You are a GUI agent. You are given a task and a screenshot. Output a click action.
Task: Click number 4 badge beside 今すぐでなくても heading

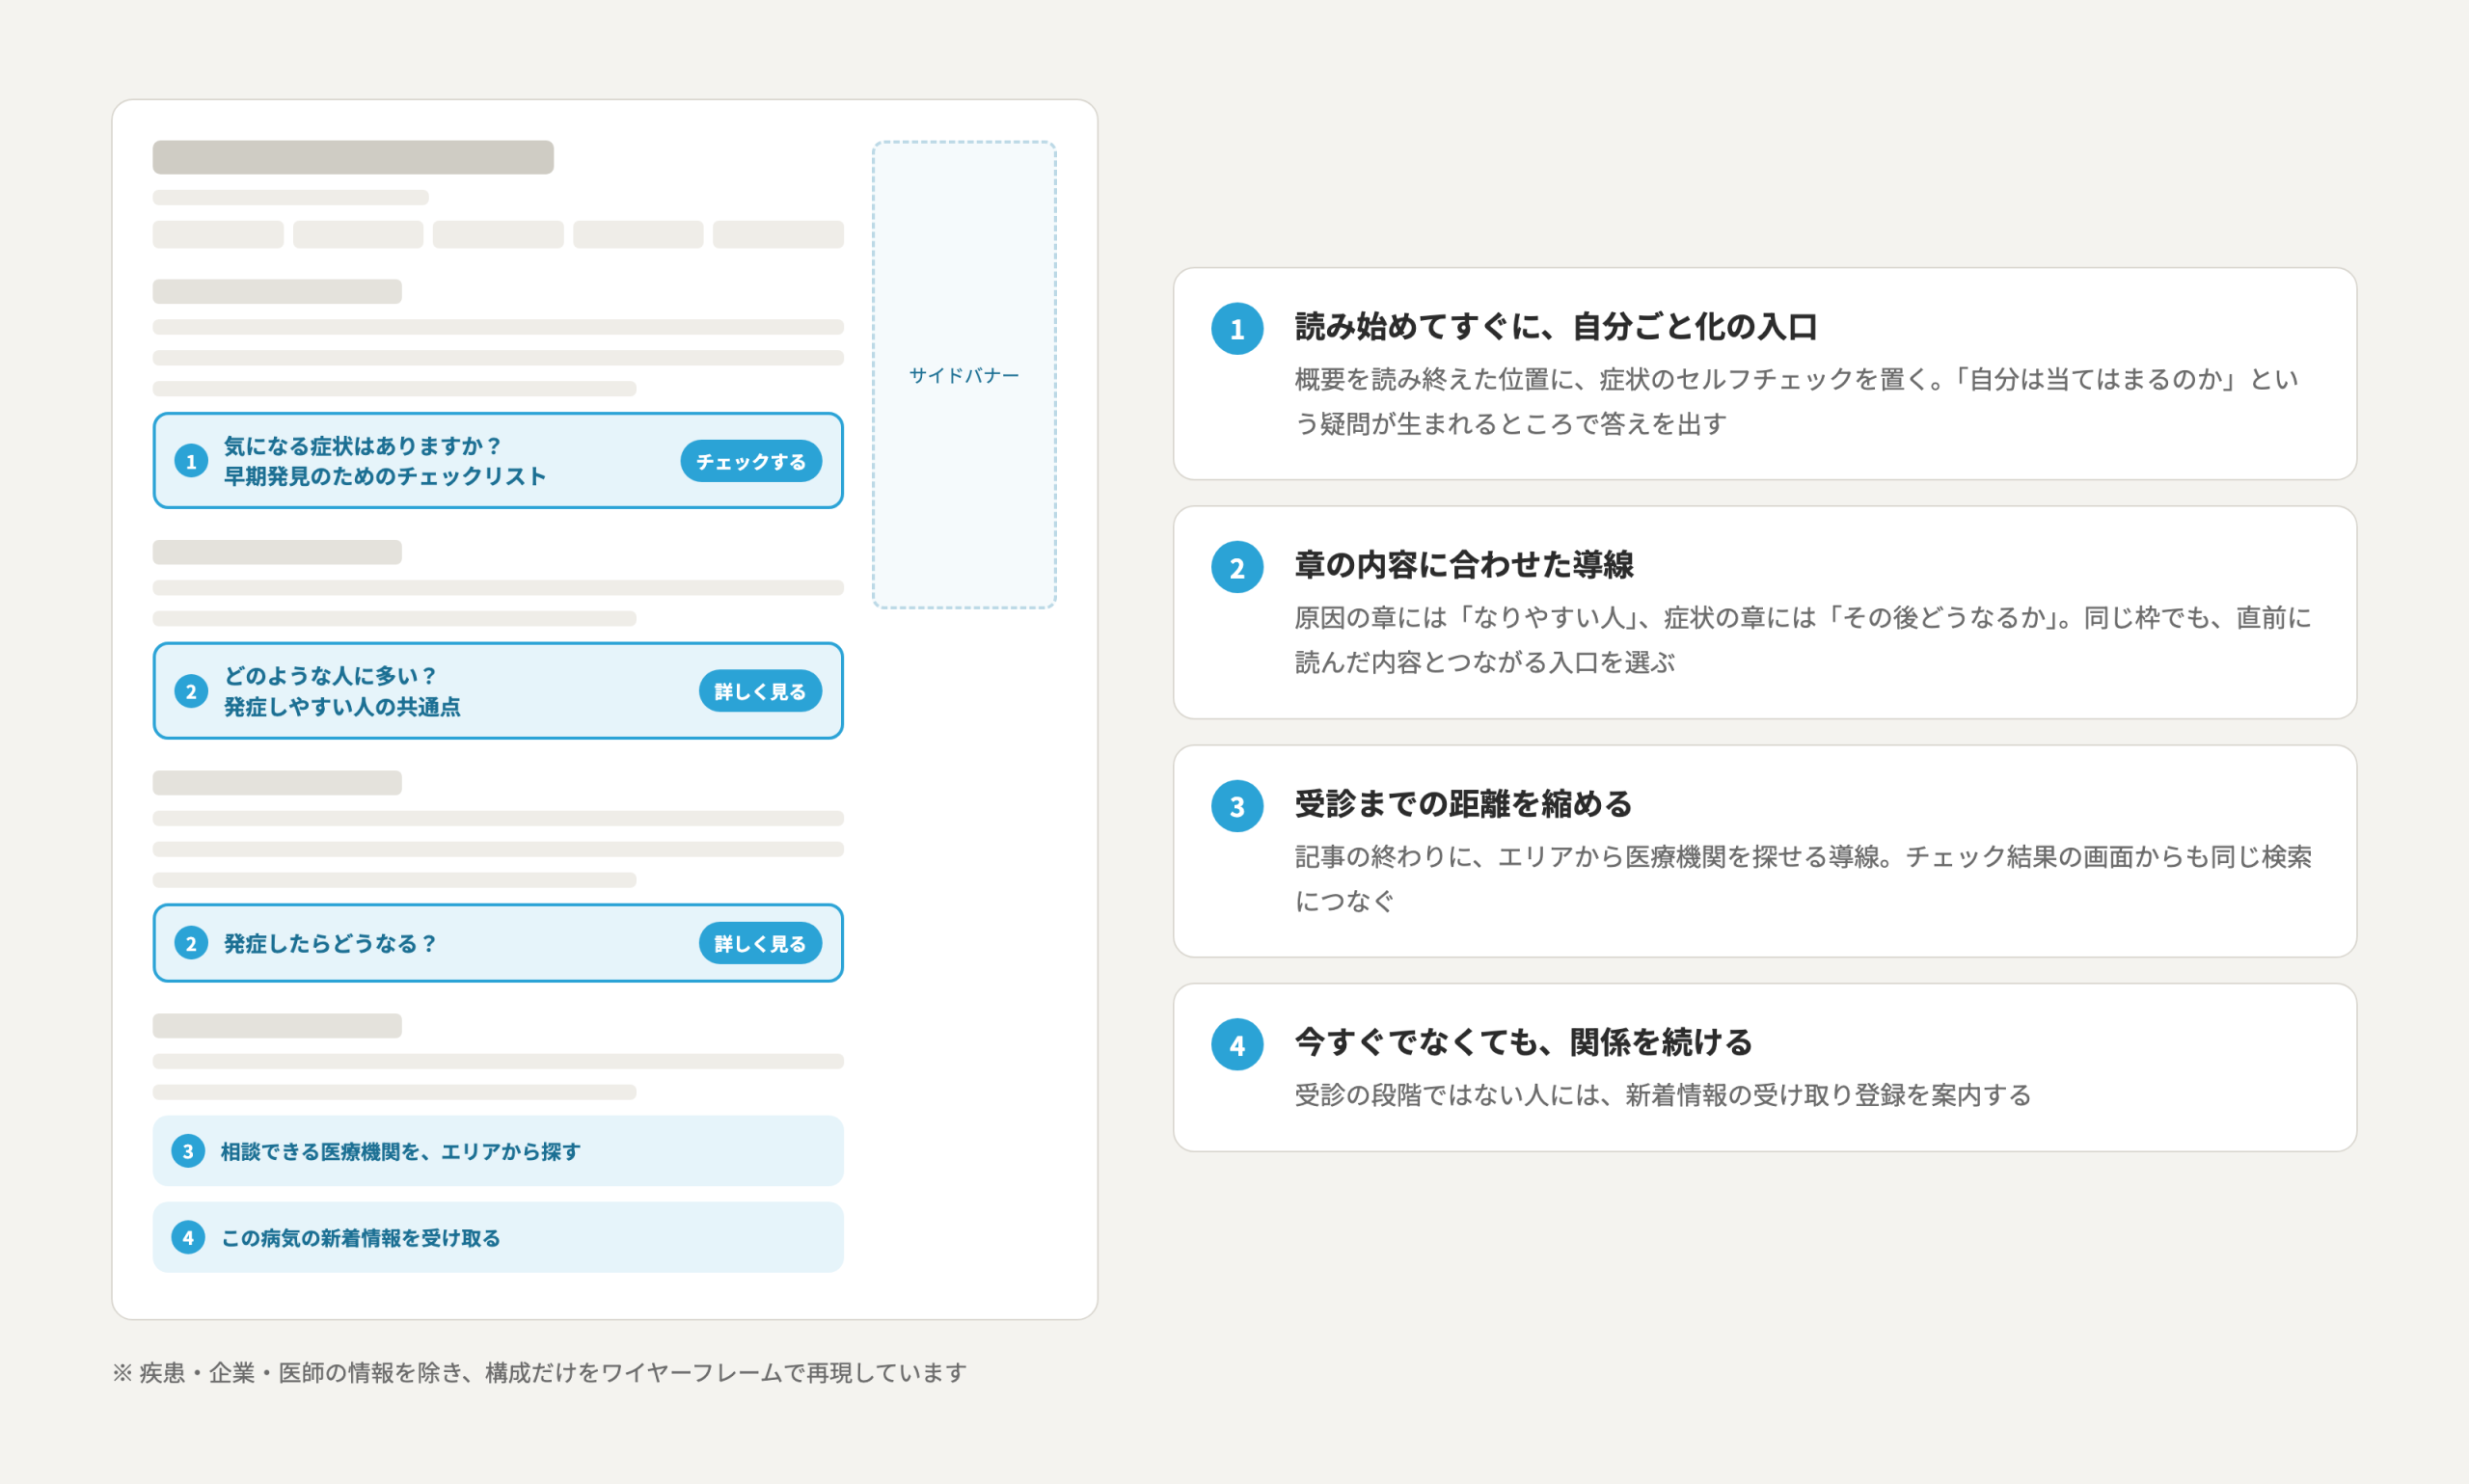point(1237,1044)
